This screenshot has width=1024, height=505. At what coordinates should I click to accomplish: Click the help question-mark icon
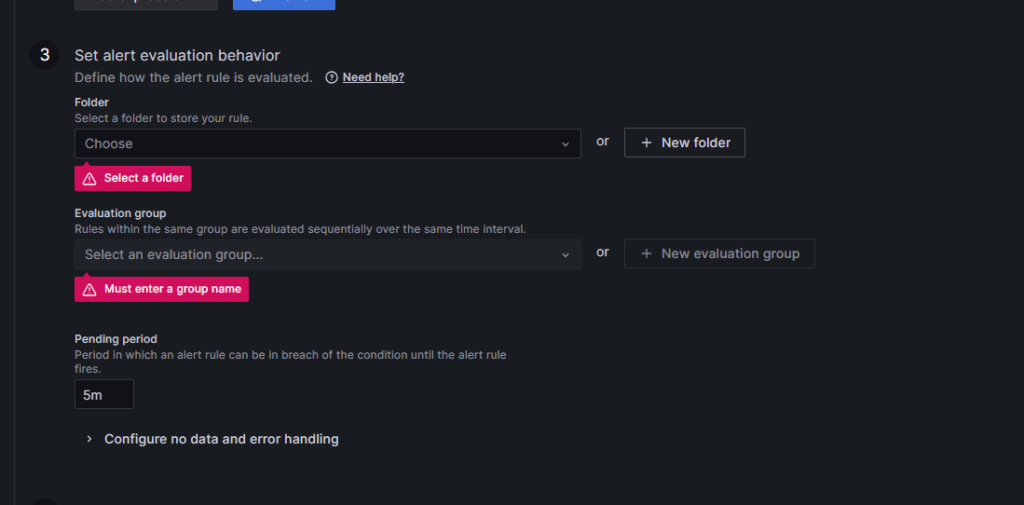[x=331, y=77]
